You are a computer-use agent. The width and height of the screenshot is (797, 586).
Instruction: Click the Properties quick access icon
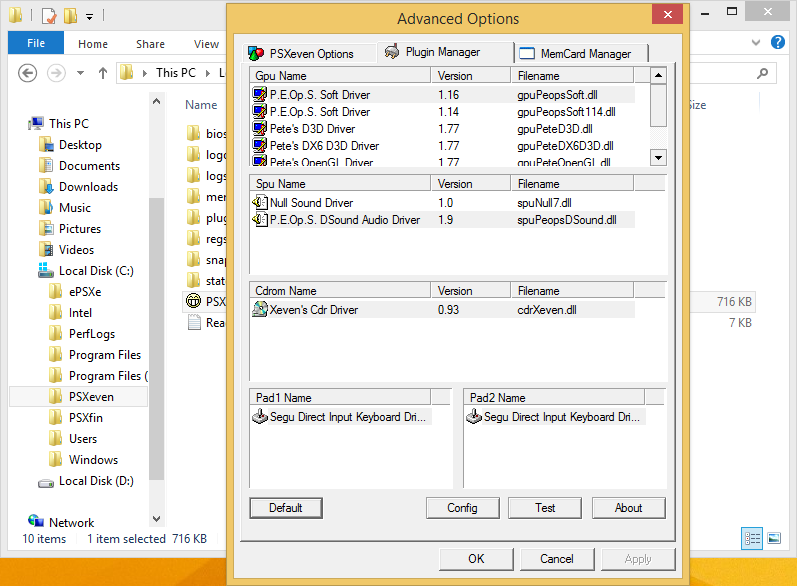coord(48,16)
